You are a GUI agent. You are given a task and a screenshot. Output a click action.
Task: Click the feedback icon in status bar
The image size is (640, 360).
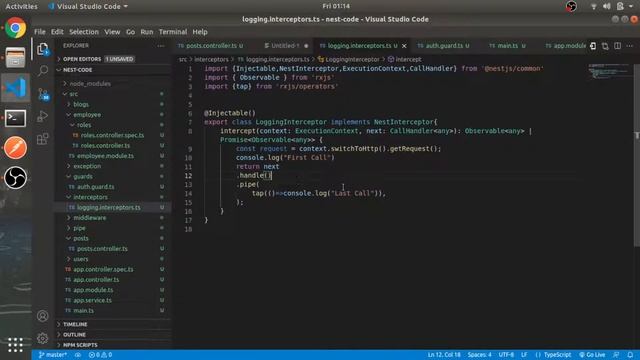tap(616, 355)
